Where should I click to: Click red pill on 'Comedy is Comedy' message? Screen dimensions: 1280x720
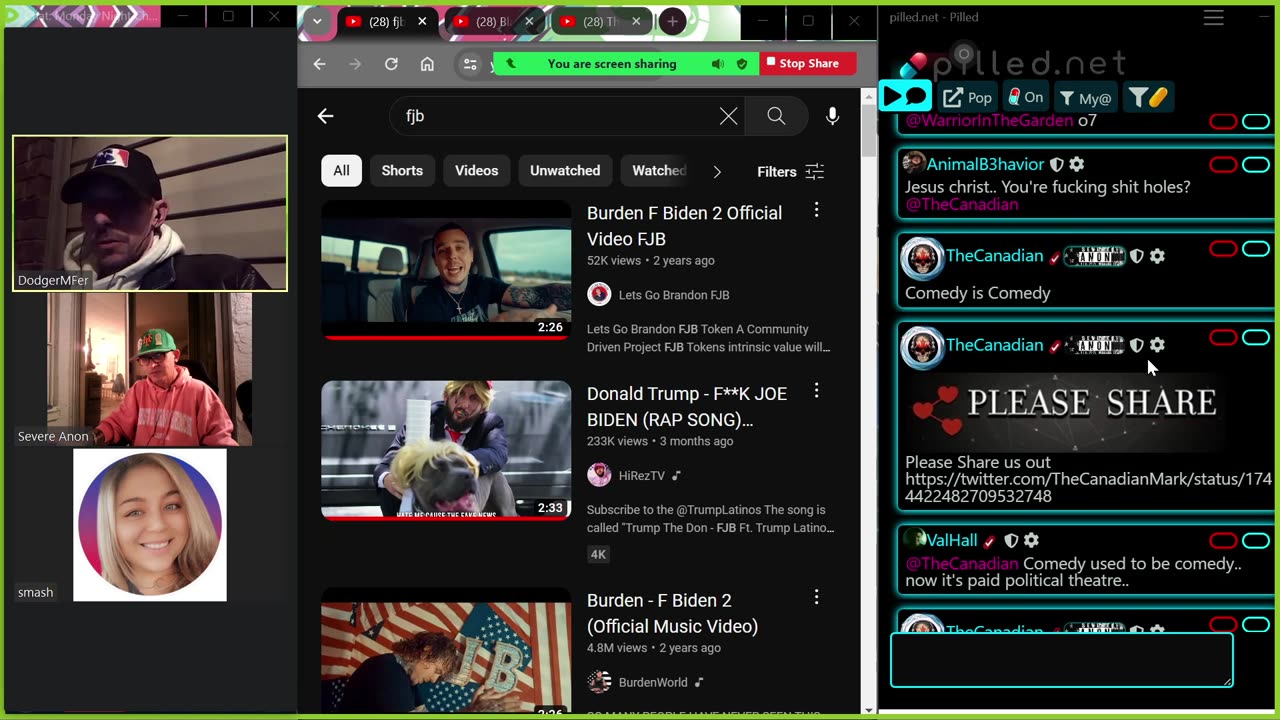[1223, 249]
